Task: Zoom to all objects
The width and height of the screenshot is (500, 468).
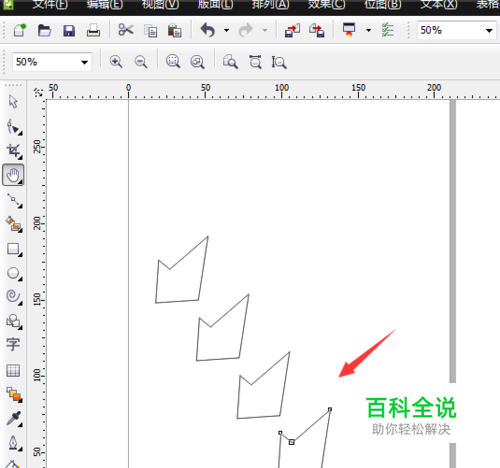Action: click(197, 62)
